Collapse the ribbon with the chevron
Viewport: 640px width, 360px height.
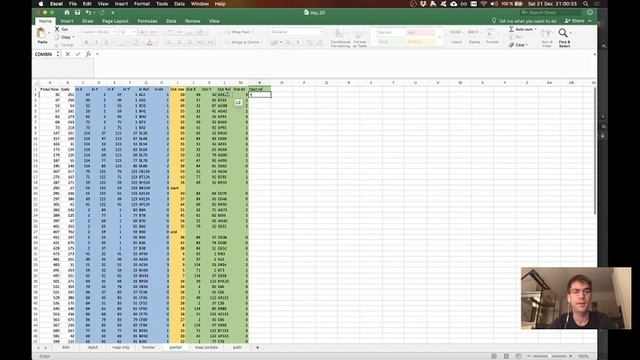tap(590, 21)
